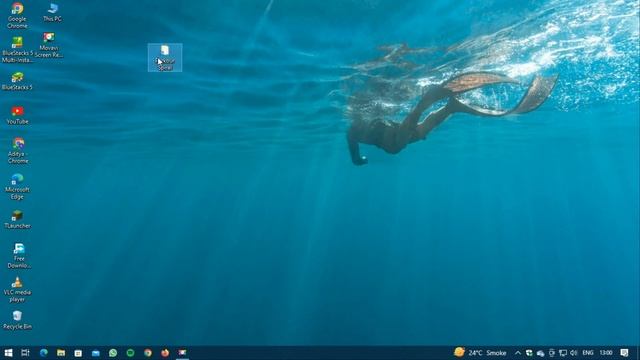This screenshot has width=640, height=360.
Task: Open Windows Security tray icon
Action: [x=529, y=353]
